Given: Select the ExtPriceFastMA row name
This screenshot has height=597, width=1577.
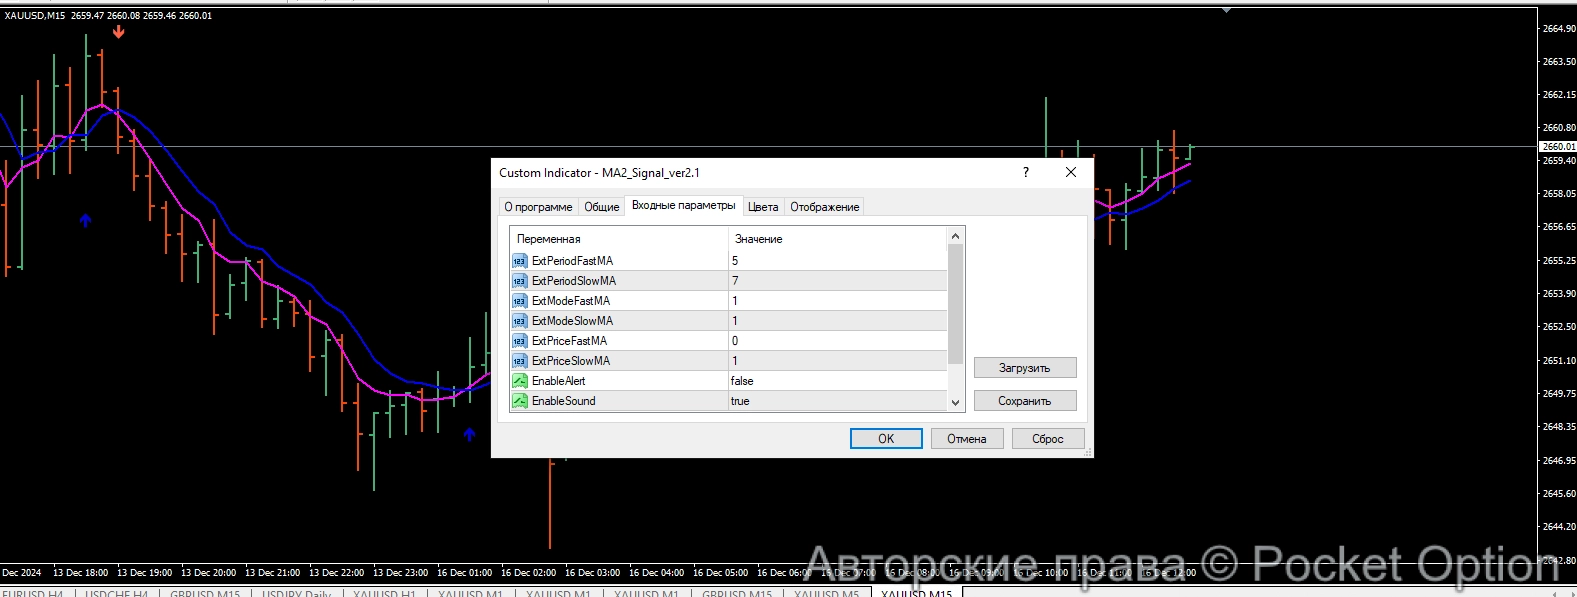Looking at the screenshot, I should pyautogui.click(x=569, y=341).
